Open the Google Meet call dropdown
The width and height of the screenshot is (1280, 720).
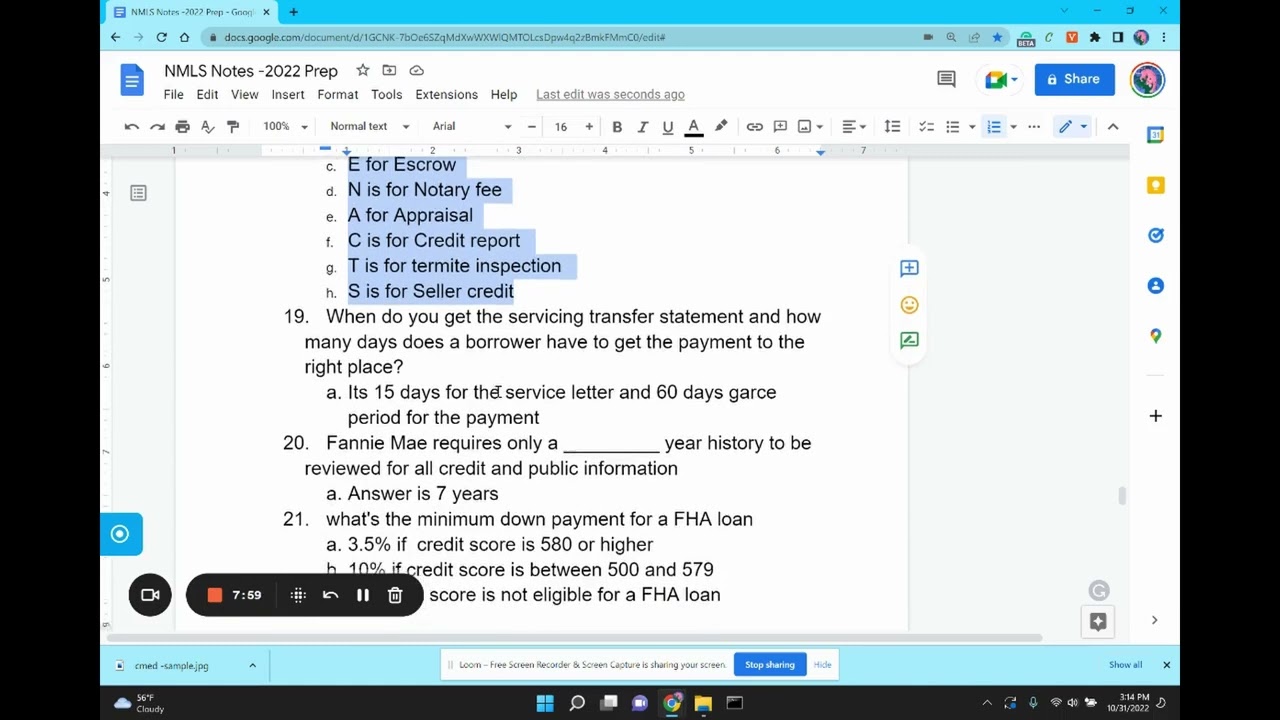coord(1002,80)
